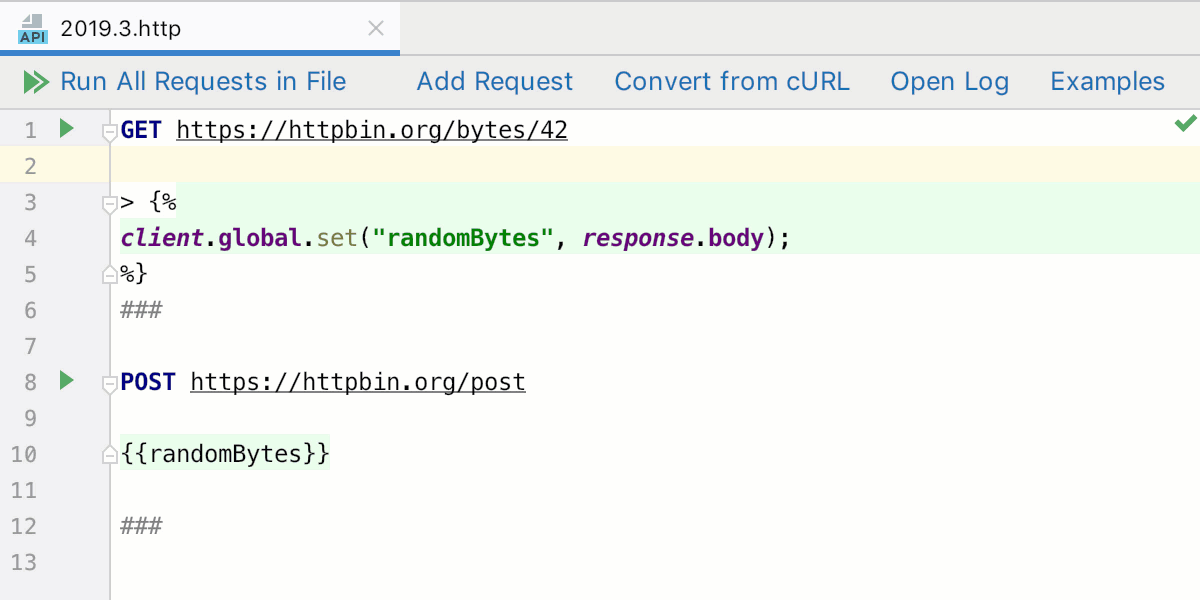
Task: Follow the httpbin.org/post URL link
Action: 357,381
